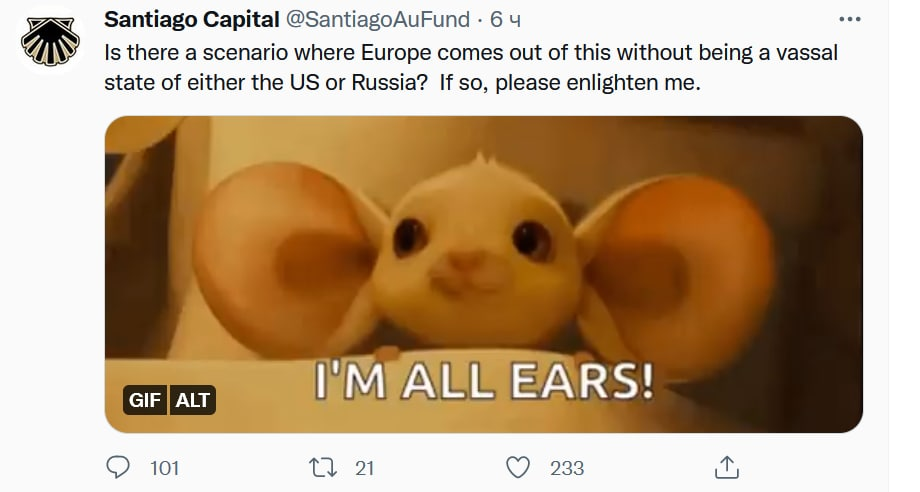The width and height of the screenshot is (920, 492).
Task: Click the reply speech bubble icon
Action: (119, 467)
